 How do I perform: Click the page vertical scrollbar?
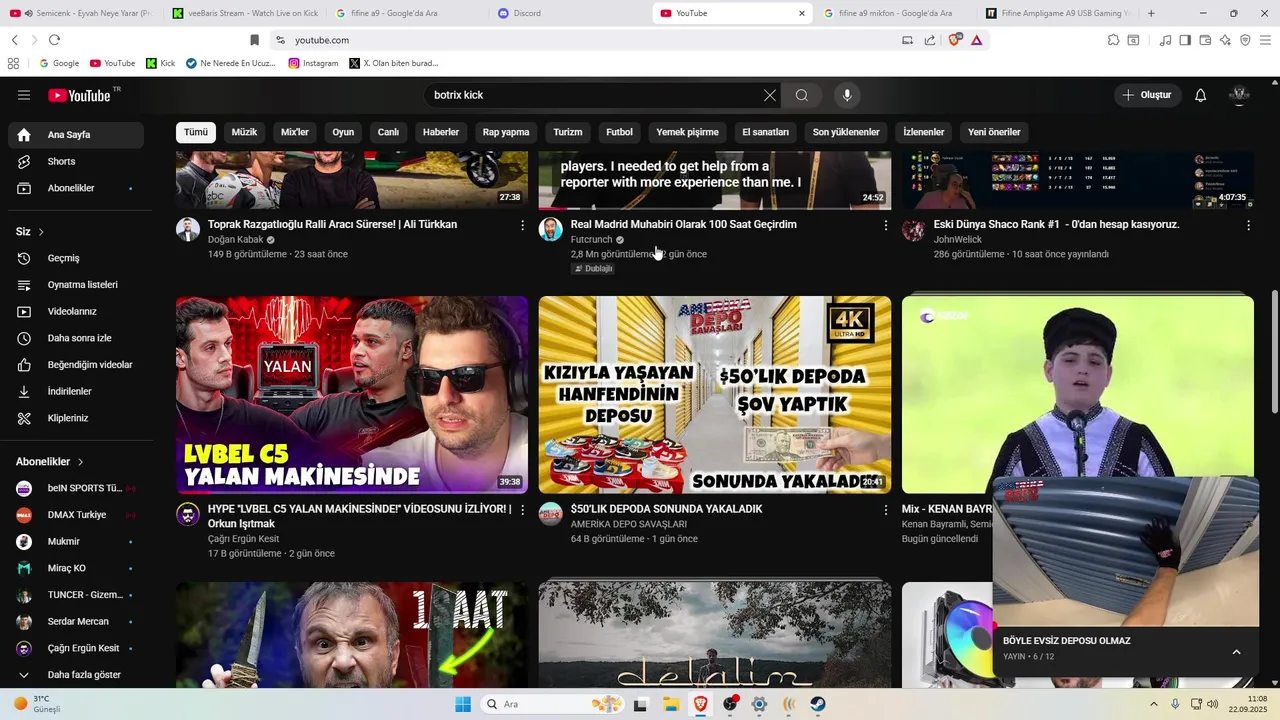pyautogui.click(x=1274, y=351)
